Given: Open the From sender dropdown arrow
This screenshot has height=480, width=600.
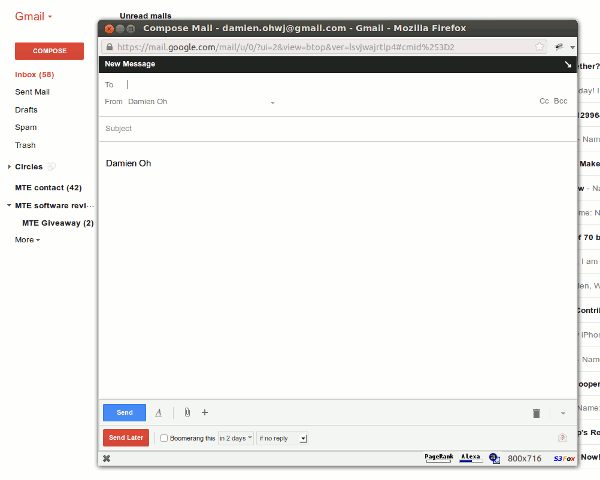Looking at the screenshot, I should [272, 102].
